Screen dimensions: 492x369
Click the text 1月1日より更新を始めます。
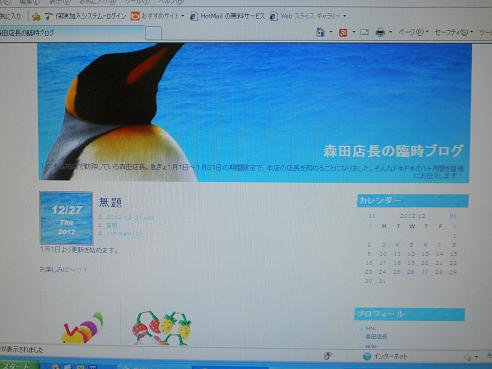click(x=79, y=250)
